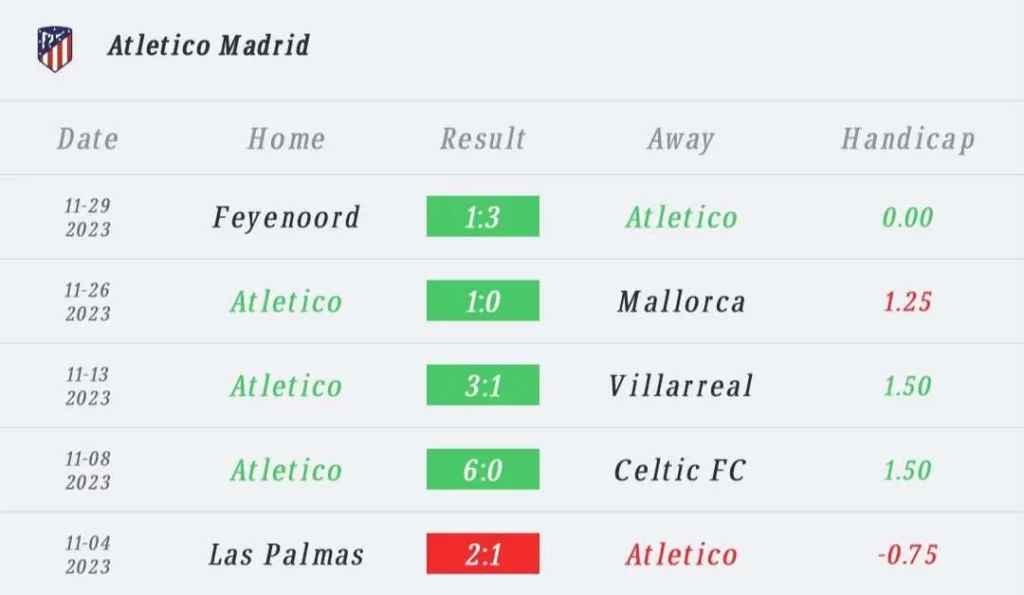Open the 6:0 Celtic FC result
The image size is (1024, 595).
(x=483, y=469)
